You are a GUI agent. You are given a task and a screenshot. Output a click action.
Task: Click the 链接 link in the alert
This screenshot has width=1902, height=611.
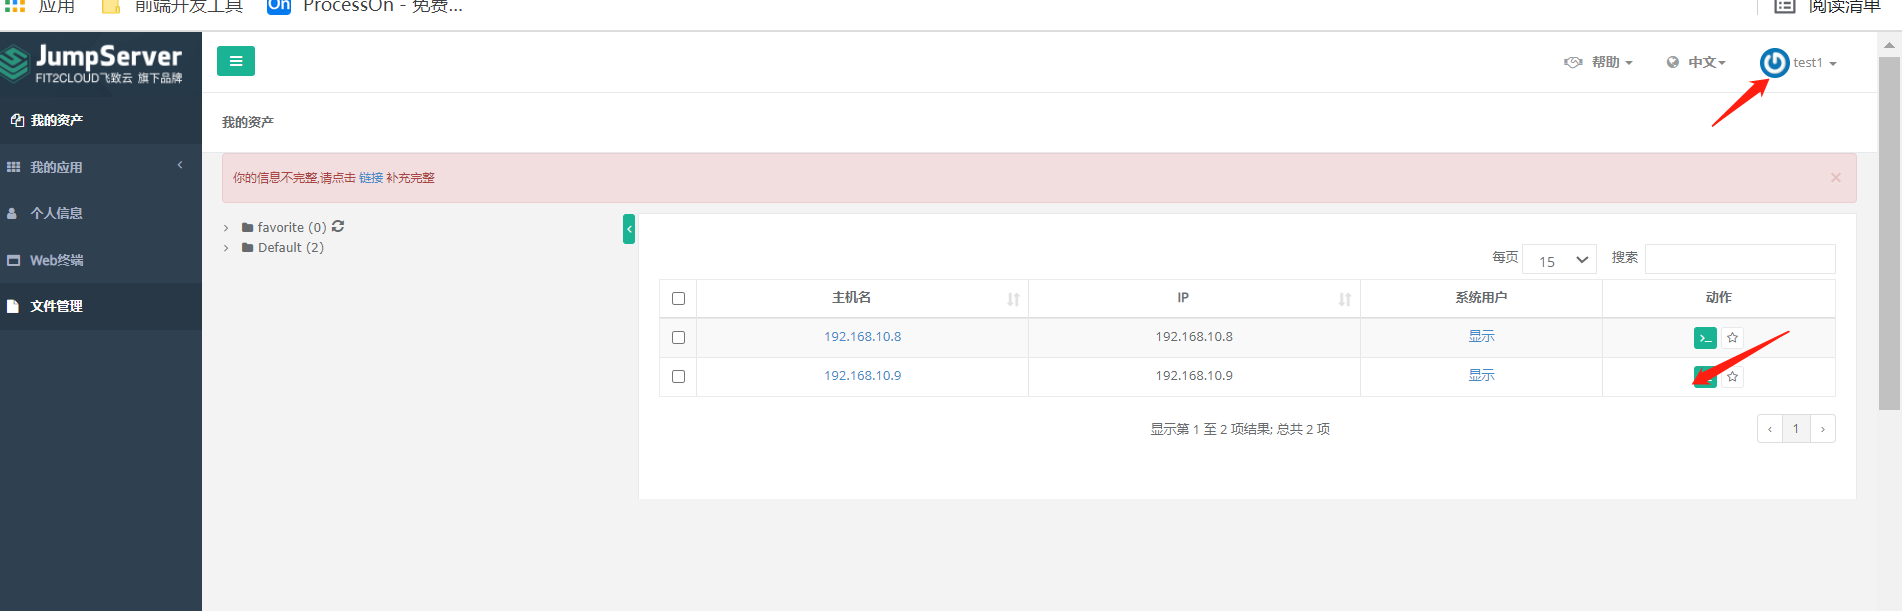pos(371,178)
